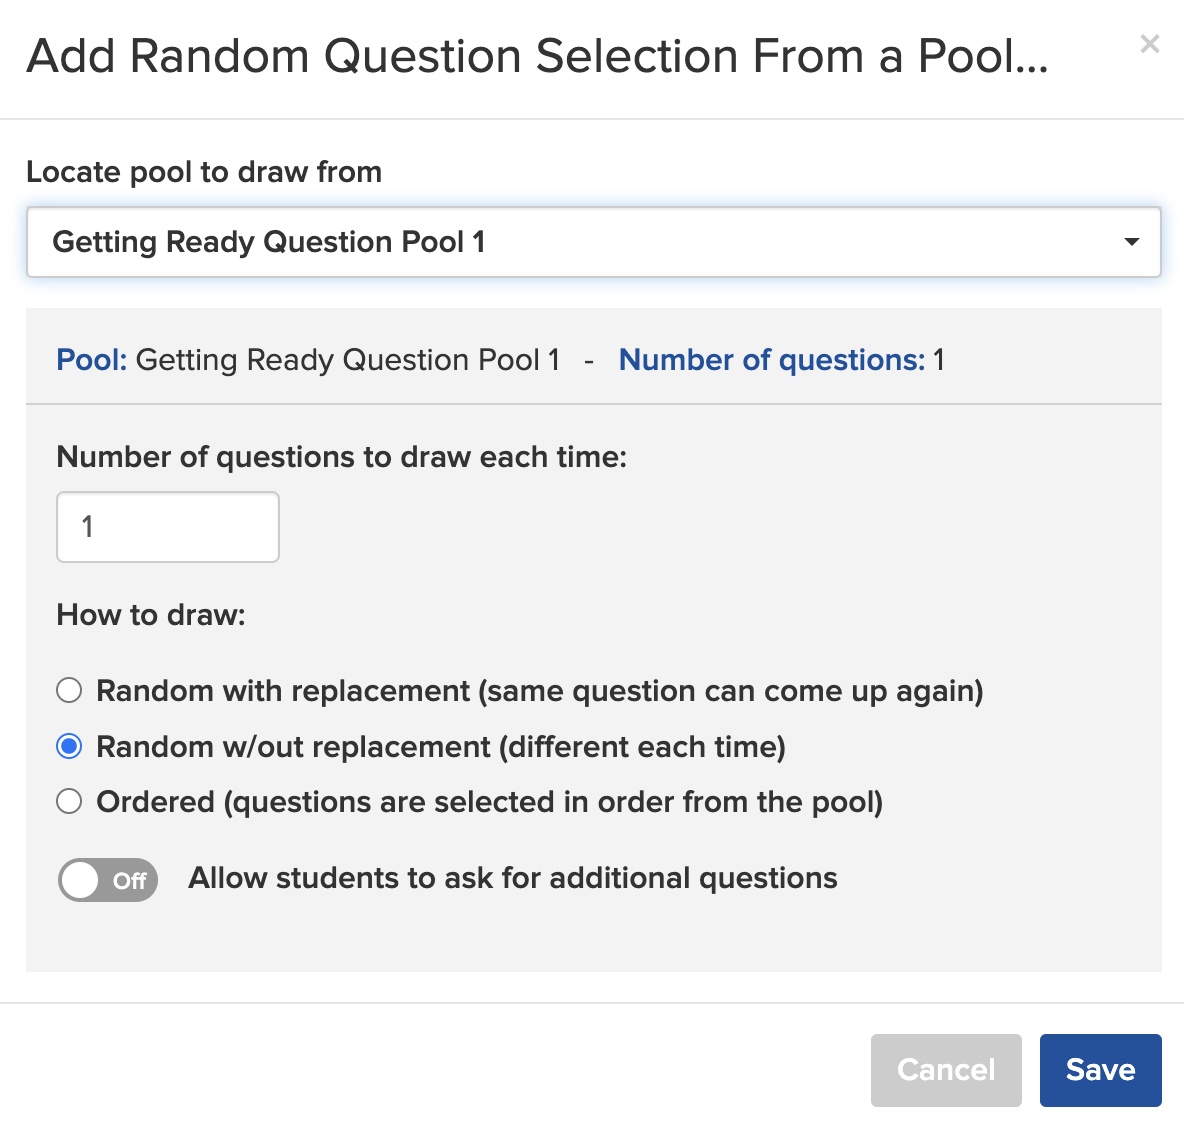Click the number of questions to draw field

click(x=168, y=527)
